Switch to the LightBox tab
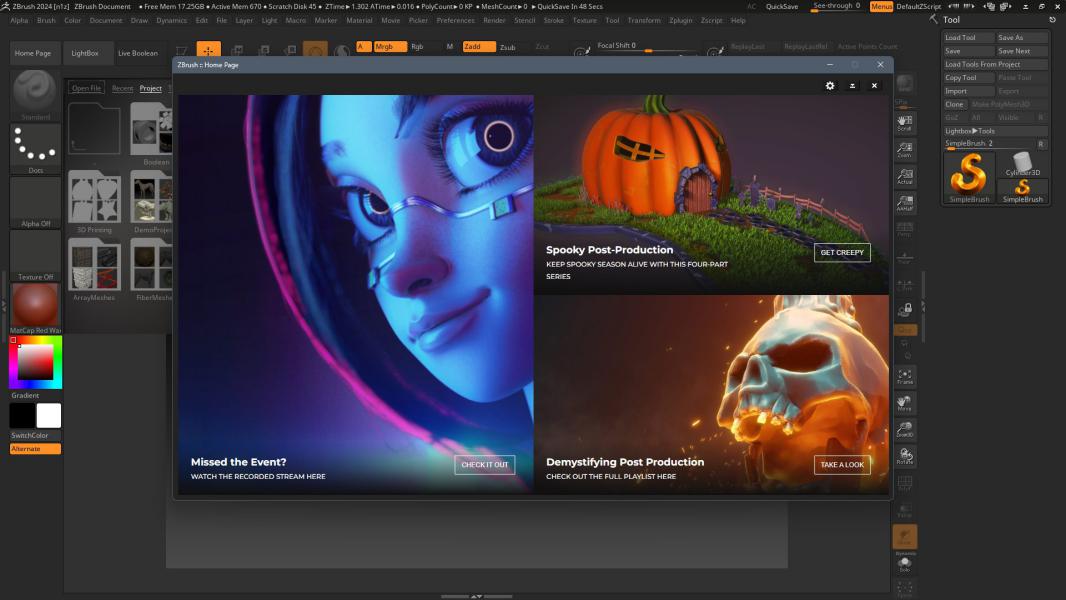Screen dimensions: 1066x600 (x=85, y=53)
